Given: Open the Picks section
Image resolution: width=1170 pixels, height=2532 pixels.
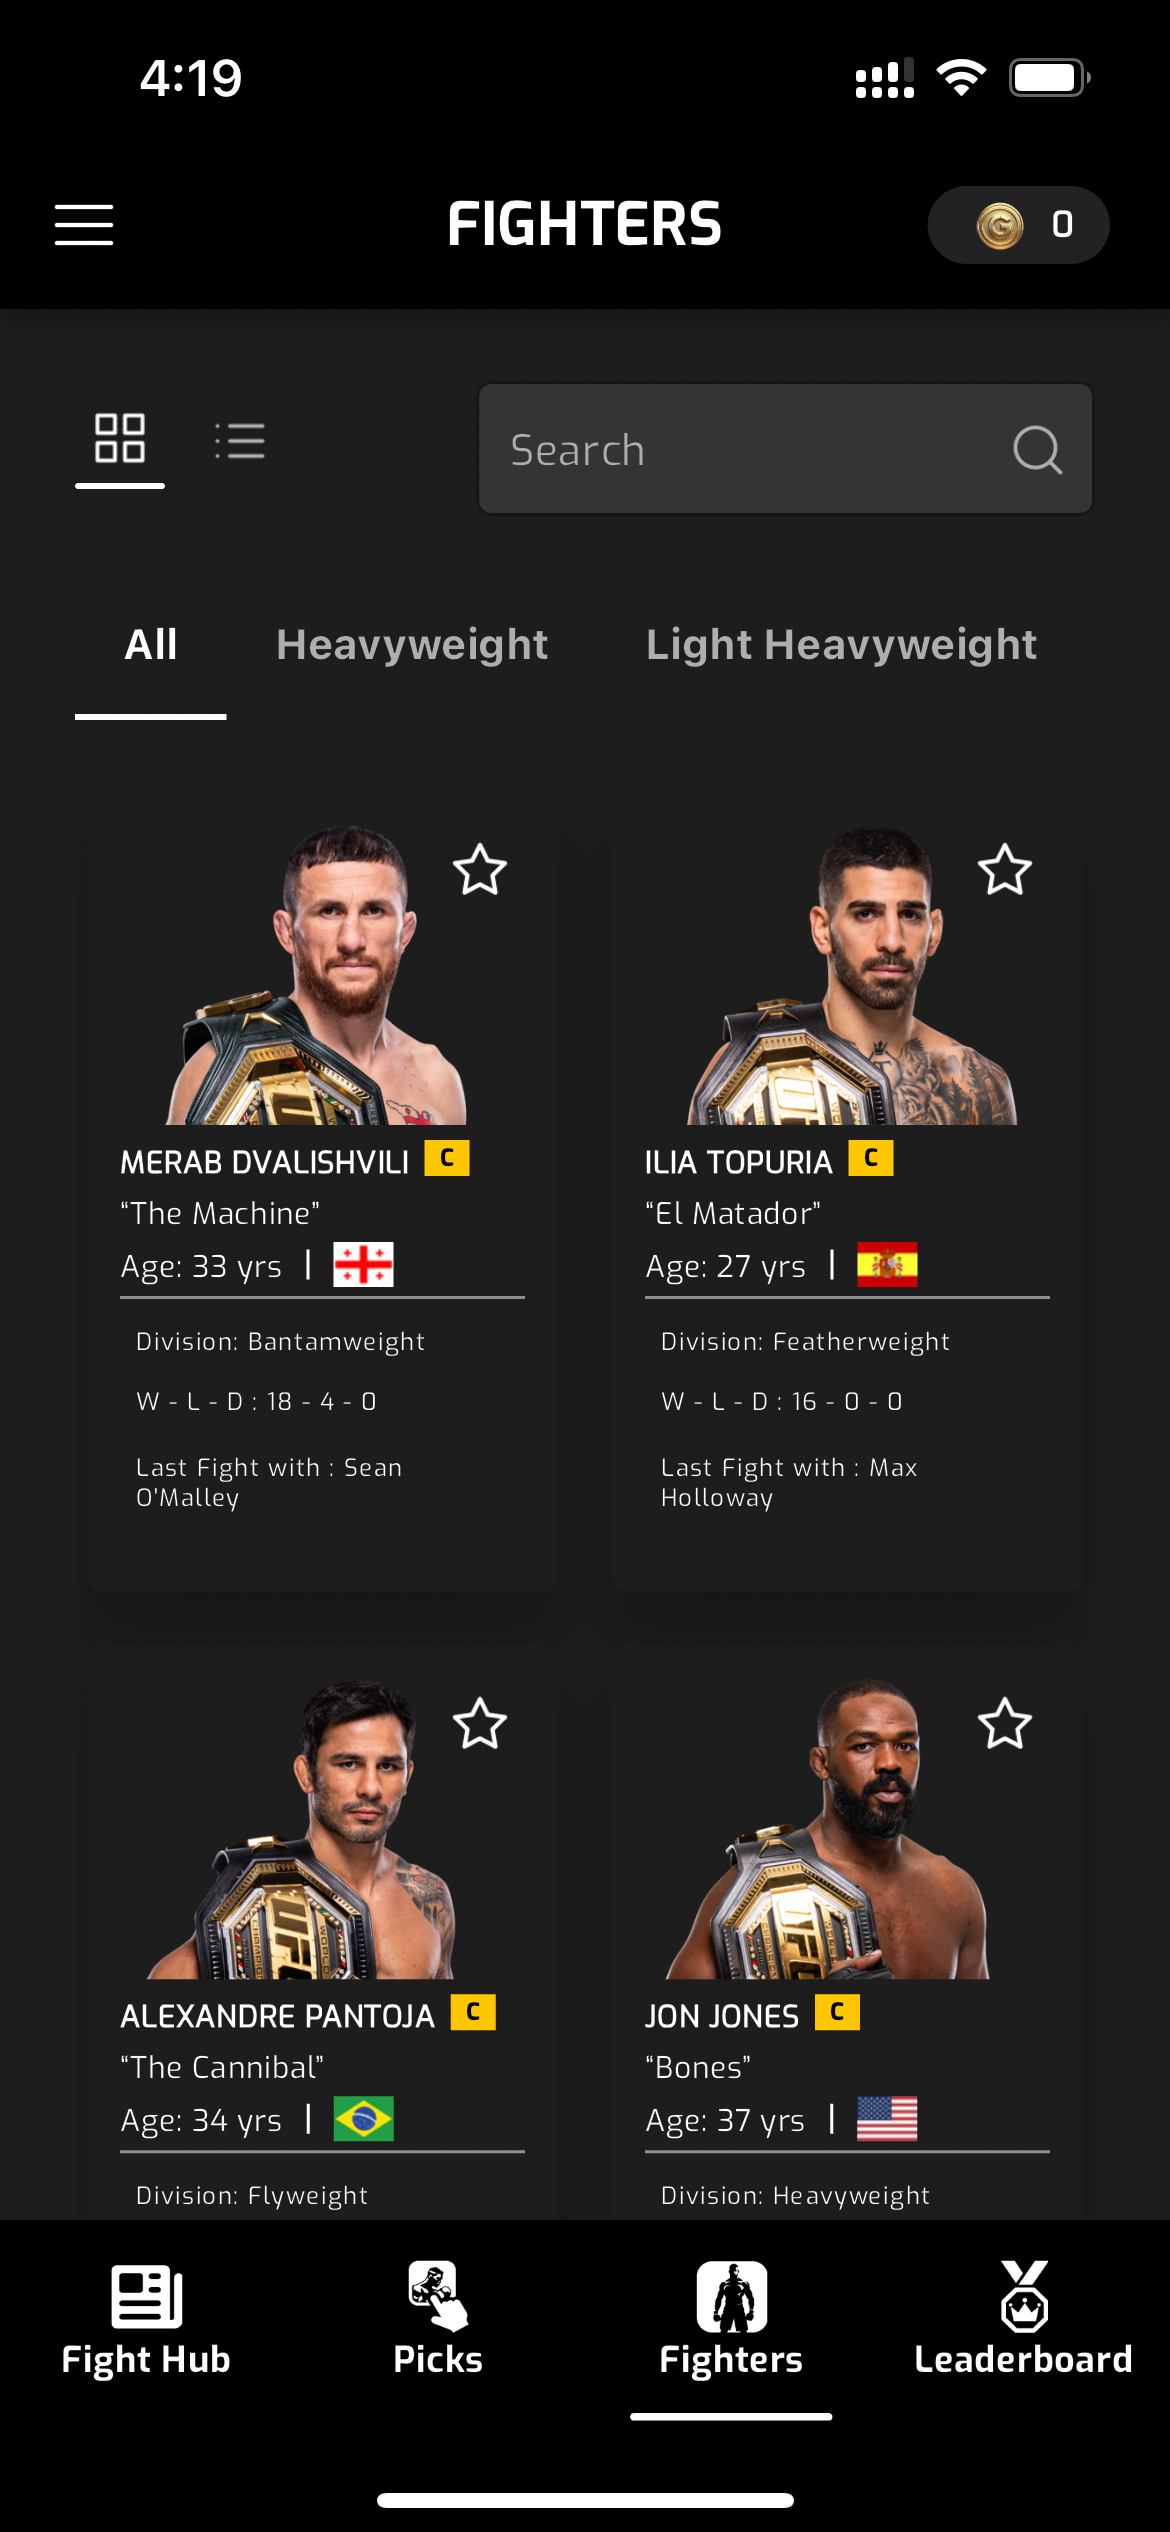Looking at the screenshot, I should click(x=438, y=2320).
